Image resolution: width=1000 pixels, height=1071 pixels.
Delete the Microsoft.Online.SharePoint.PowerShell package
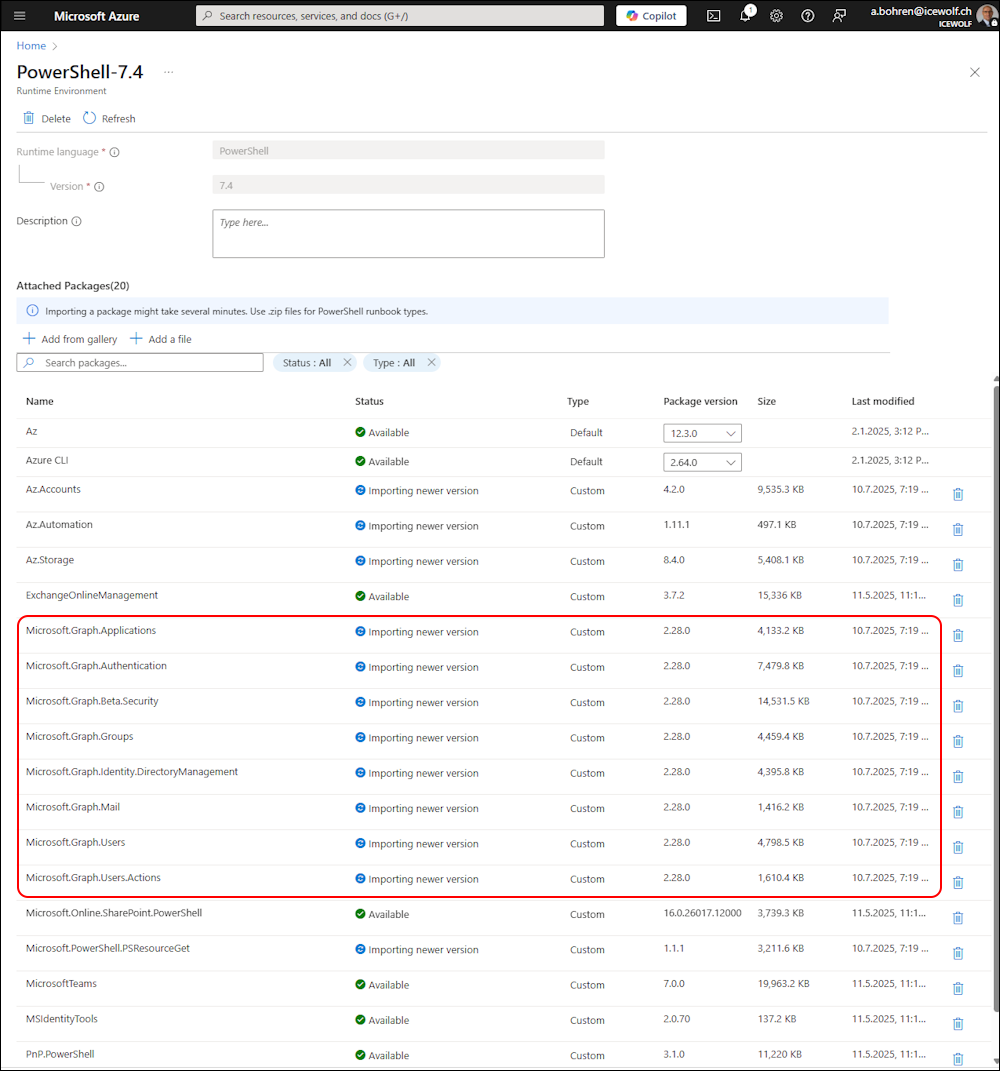(958, 918)
